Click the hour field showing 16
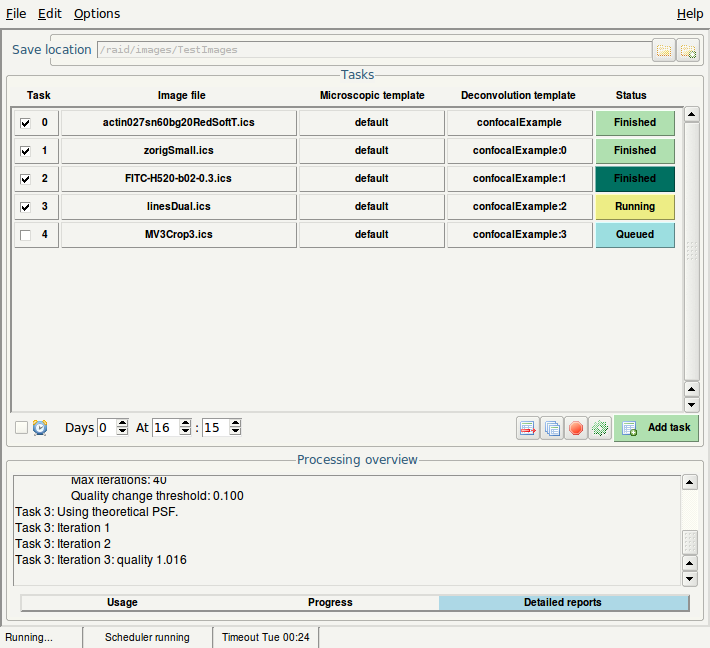Screen dimensions: 710x648 (x=166, y=427)
